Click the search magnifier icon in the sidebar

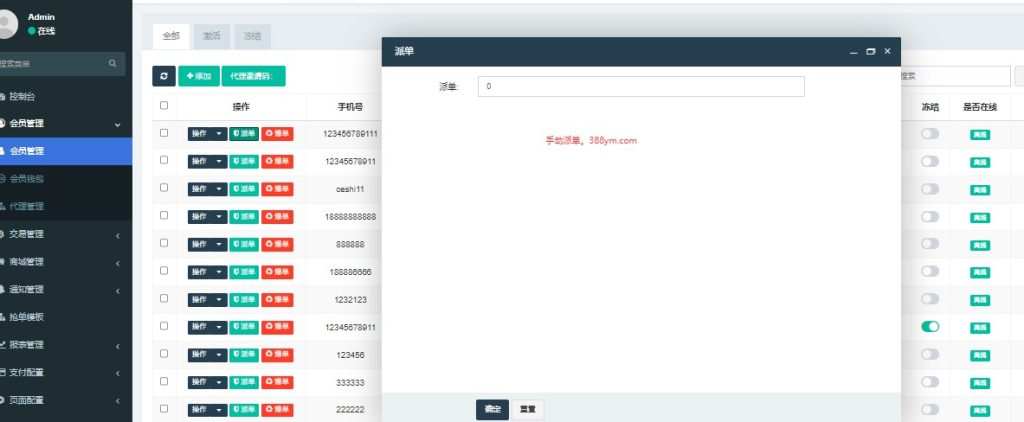pos(113,63)
